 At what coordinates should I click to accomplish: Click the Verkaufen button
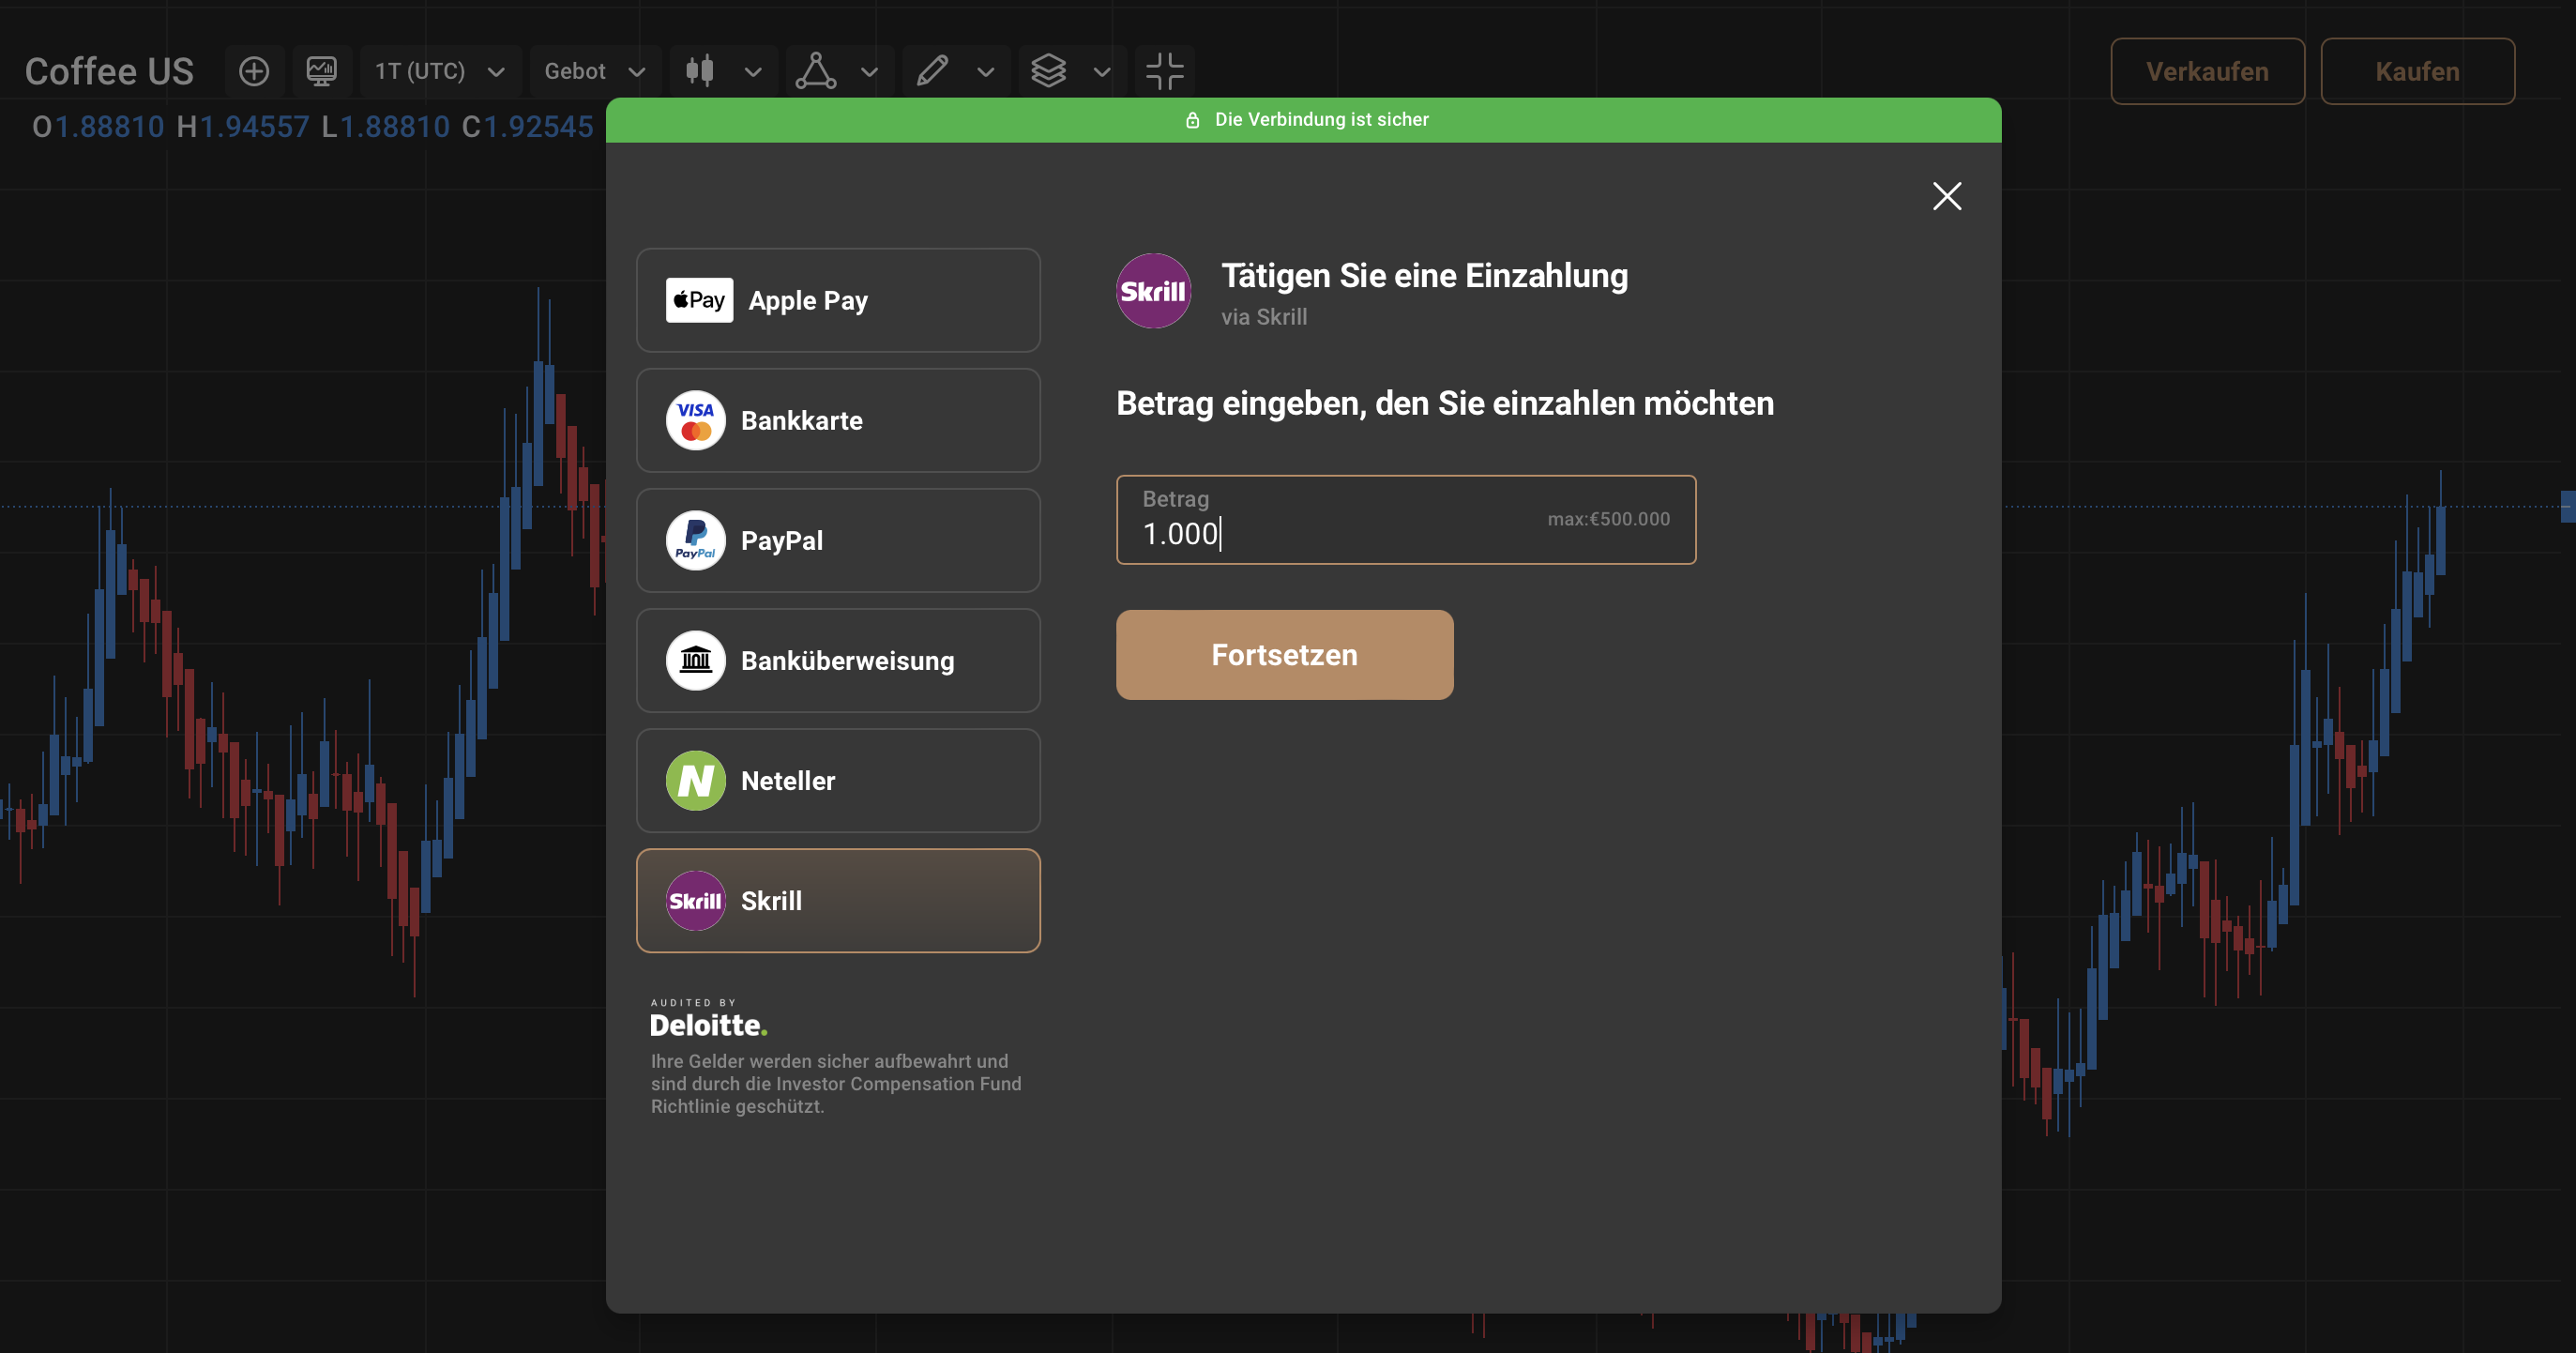[2207, 71]
